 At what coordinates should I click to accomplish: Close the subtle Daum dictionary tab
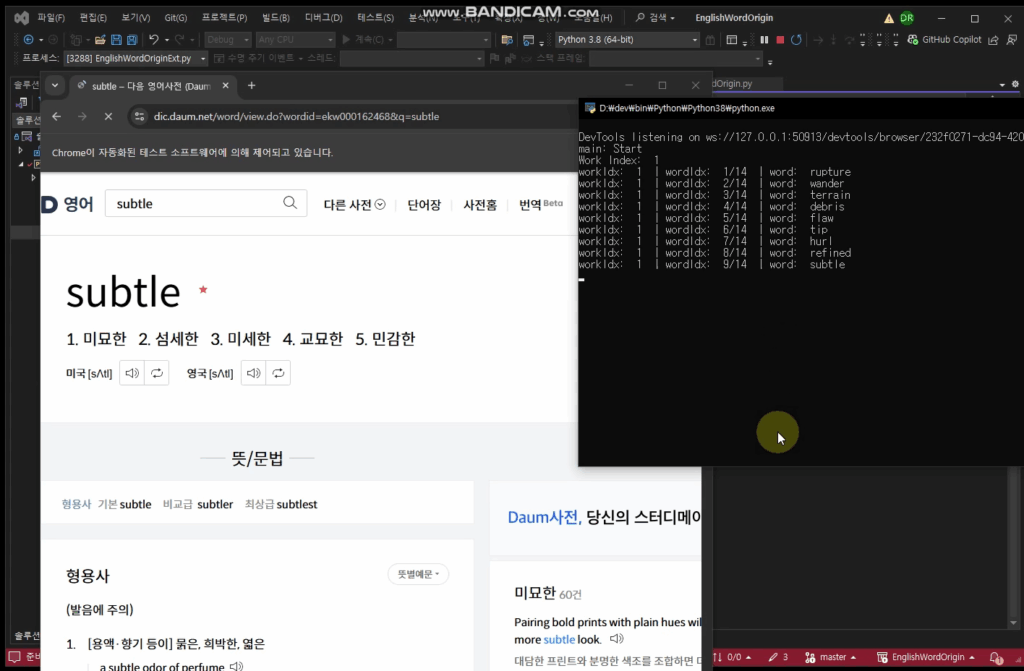[225, 86]
